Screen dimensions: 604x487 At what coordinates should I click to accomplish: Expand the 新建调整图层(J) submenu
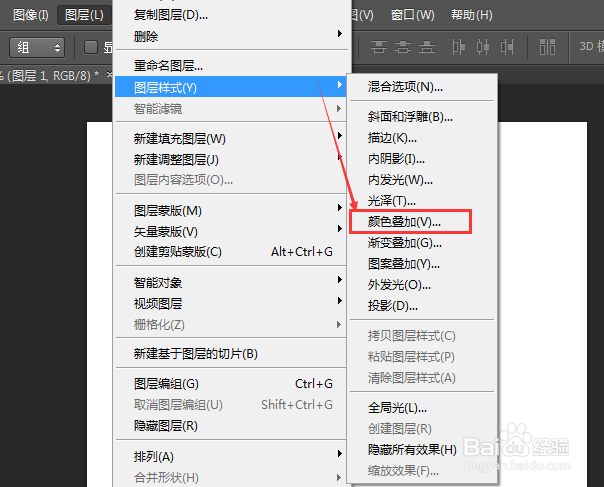[231, 159]
